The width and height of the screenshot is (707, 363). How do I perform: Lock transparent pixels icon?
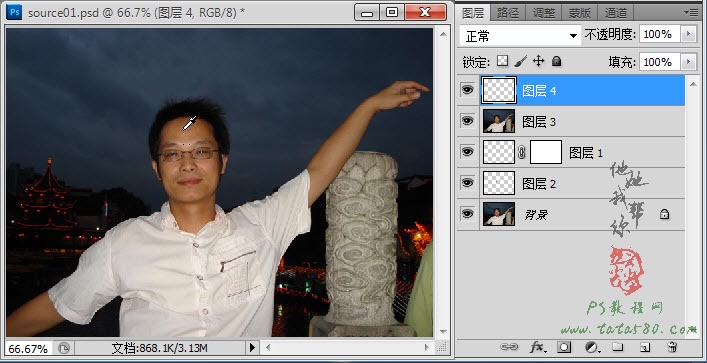point(502,61)
